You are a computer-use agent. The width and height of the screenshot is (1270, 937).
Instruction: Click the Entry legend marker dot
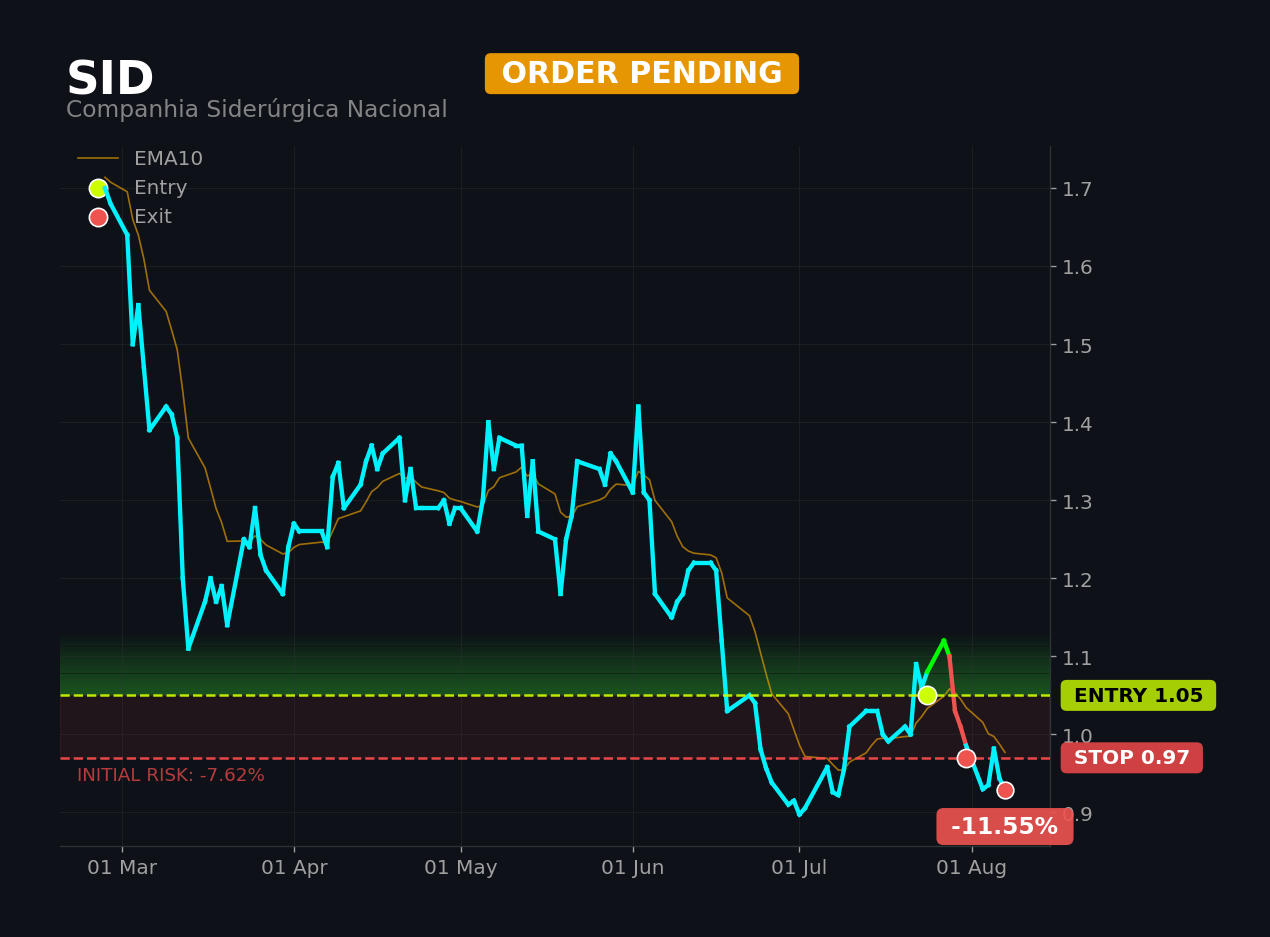pos(98,188)
